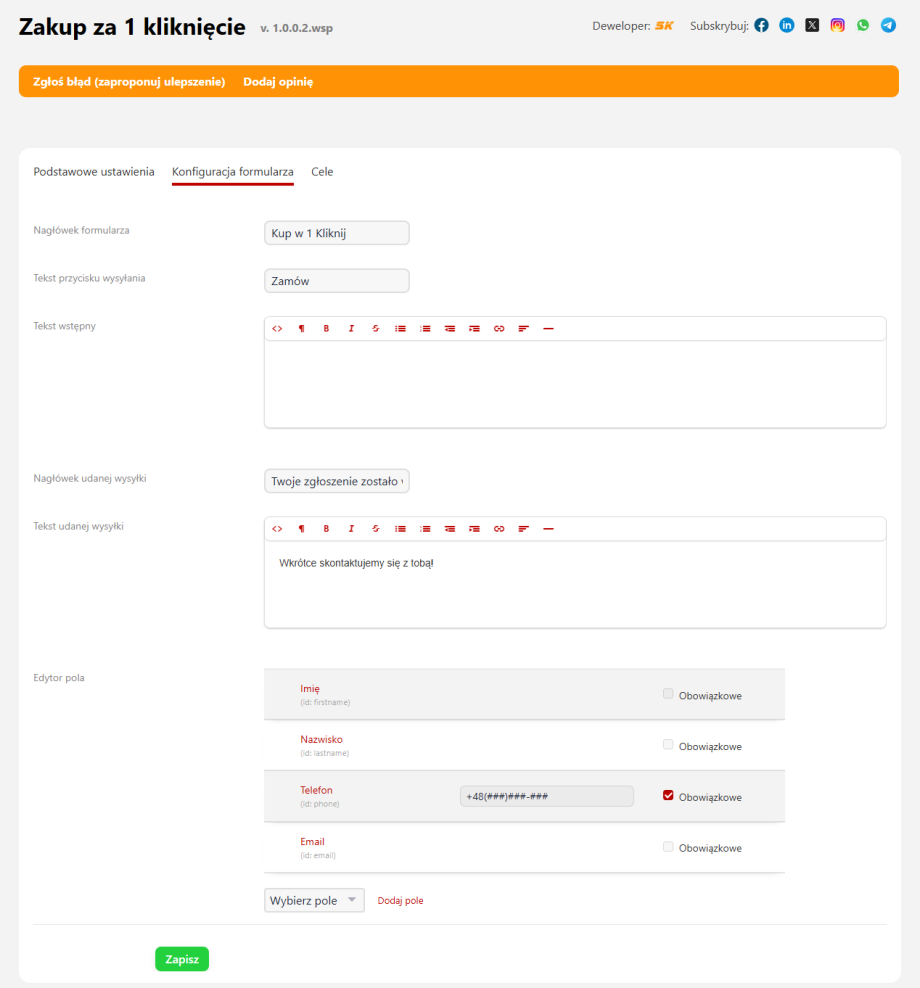920x988 pixels.
Task: Open text alignment menu in Tekst wstępny toolbar
Action: (x=523, y=329)
